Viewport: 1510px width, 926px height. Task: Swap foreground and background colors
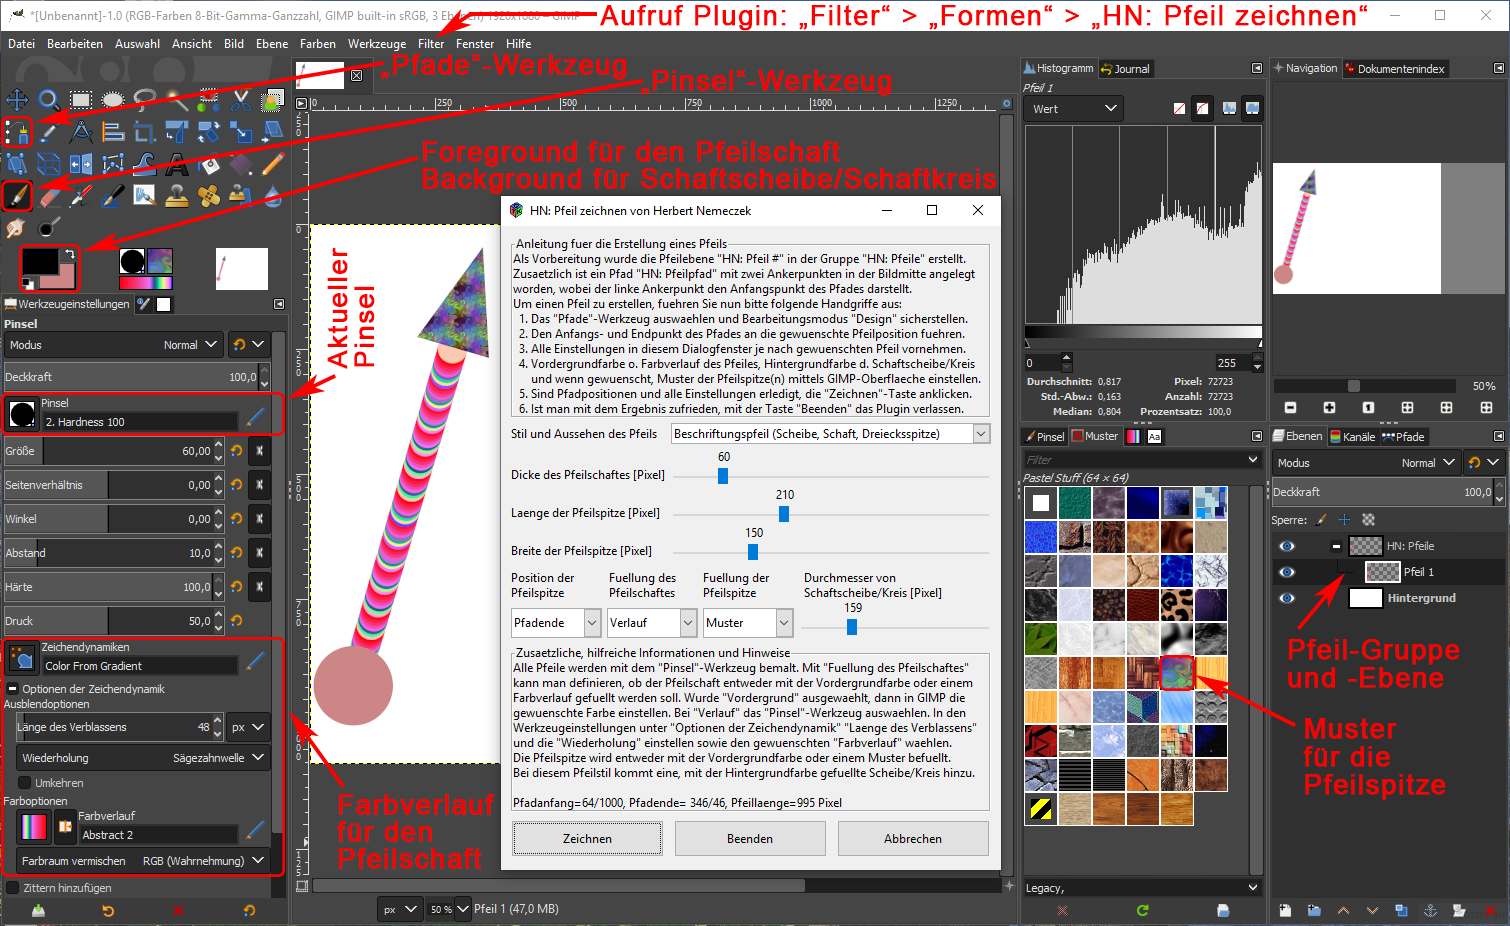click(70, 253)
